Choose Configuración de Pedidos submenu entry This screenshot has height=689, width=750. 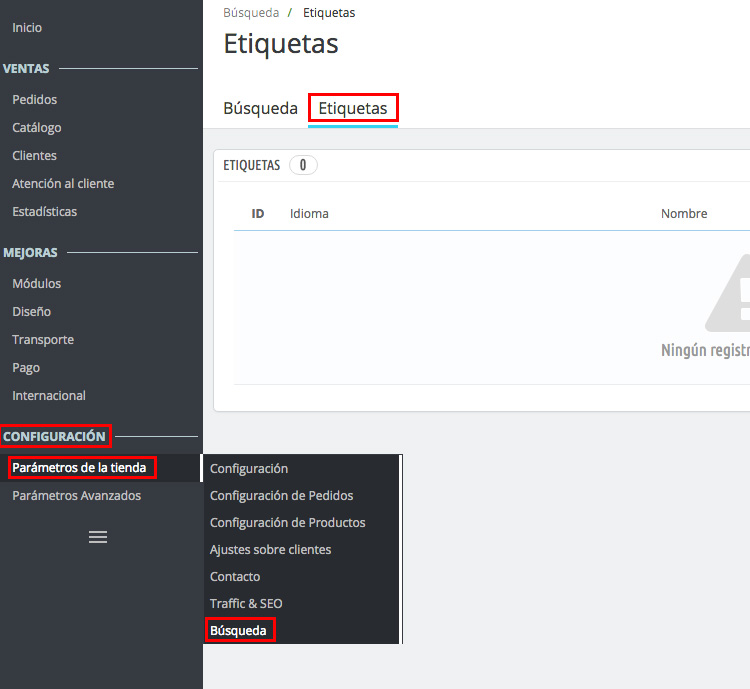point(281,496)
